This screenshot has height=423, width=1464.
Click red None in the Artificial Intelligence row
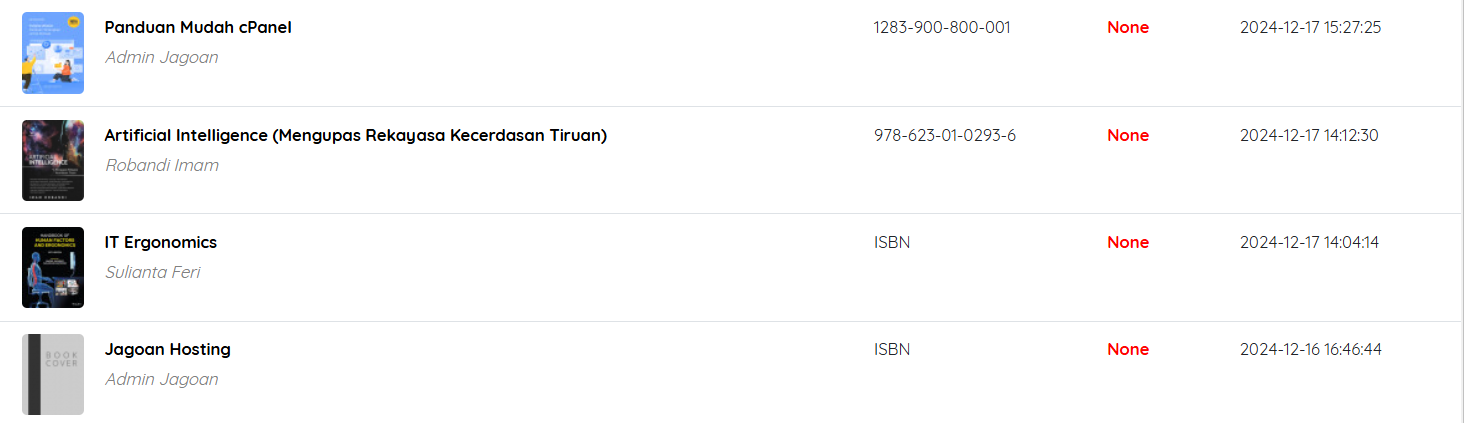point(1127,135)
